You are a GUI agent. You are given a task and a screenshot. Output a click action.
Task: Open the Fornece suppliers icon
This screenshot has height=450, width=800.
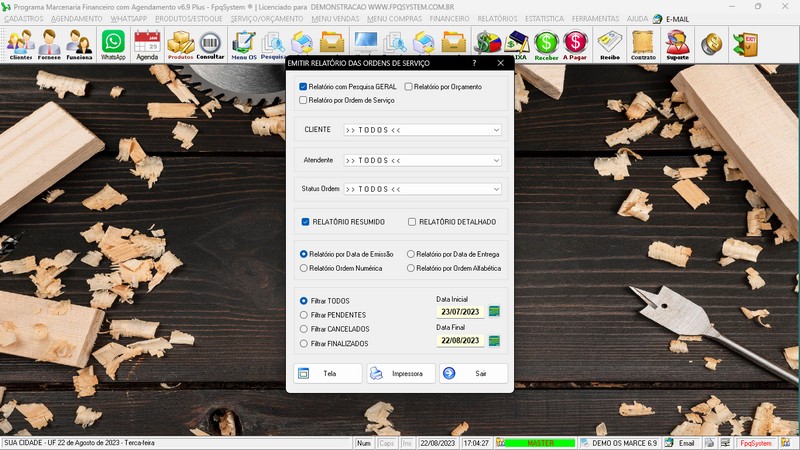coord(49,45)
